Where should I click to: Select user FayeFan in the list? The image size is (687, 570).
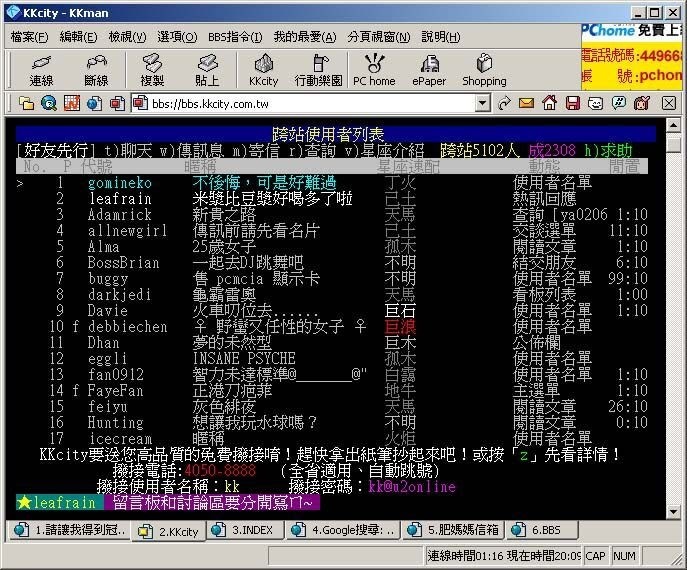[x=116, y=390]
